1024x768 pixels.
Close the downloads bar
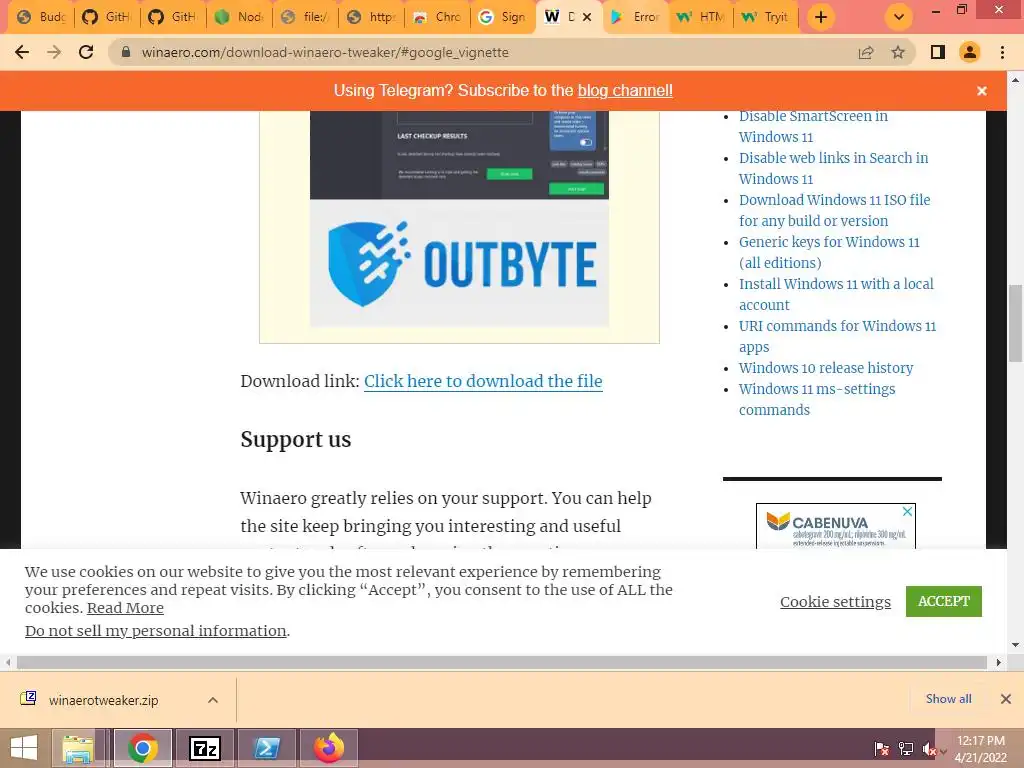point(1006,699)
